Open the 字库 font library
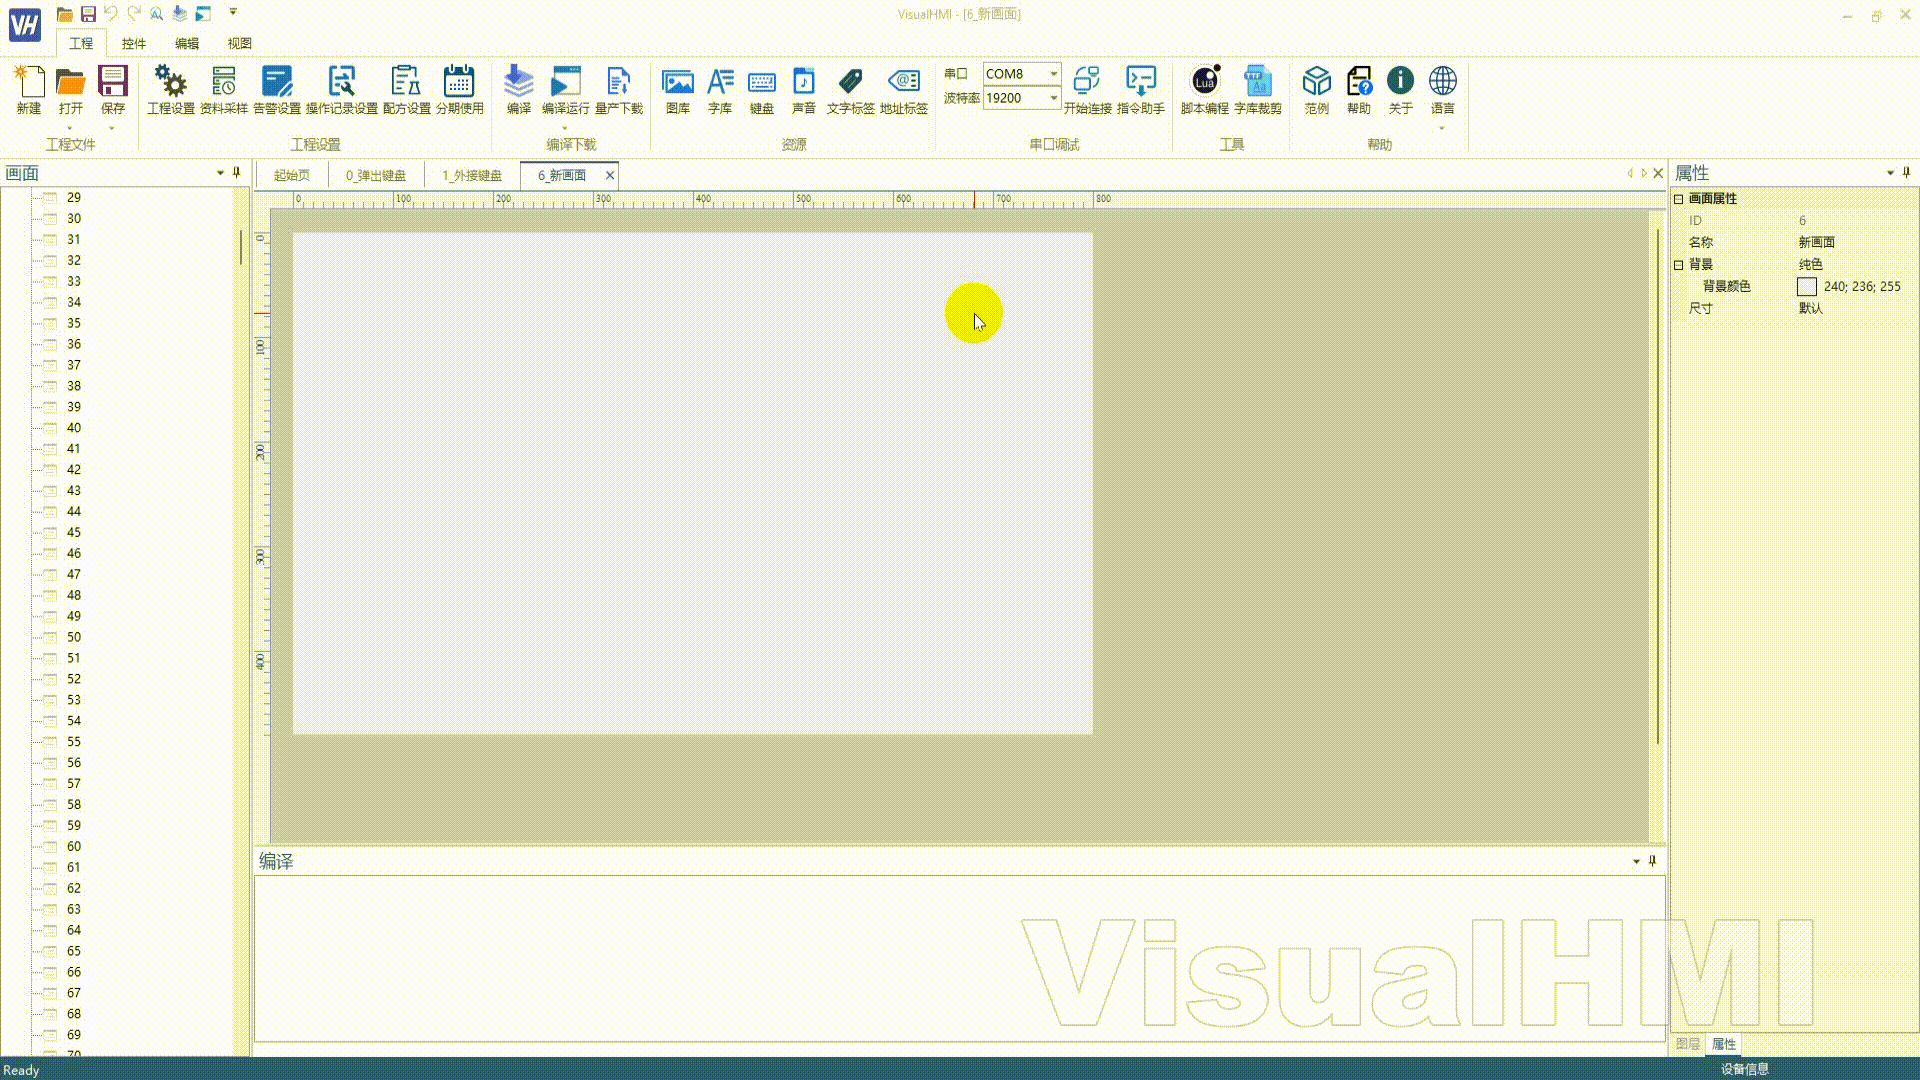Image resolution: width=1920 pixels, height=1080 pixels. pyautogui.click(x=720, y=90)
